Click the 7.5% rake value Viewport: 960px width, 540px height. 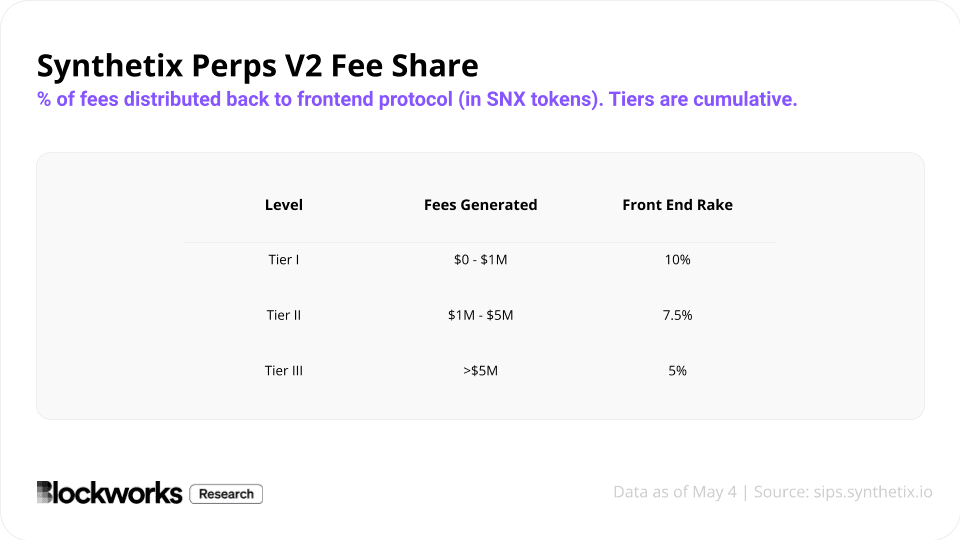click(677, 315)
